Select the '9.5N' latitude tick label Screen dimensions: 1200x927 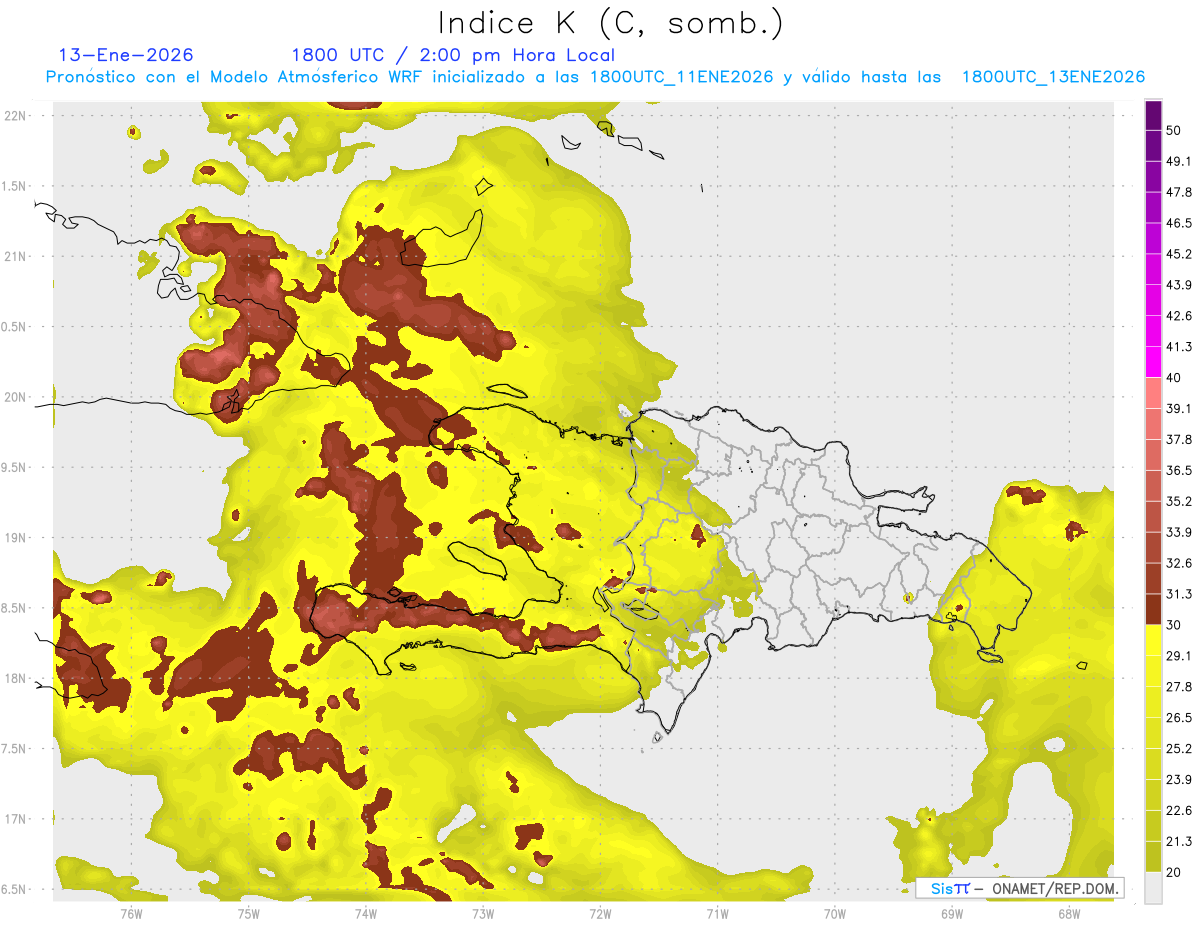(15, 467)
